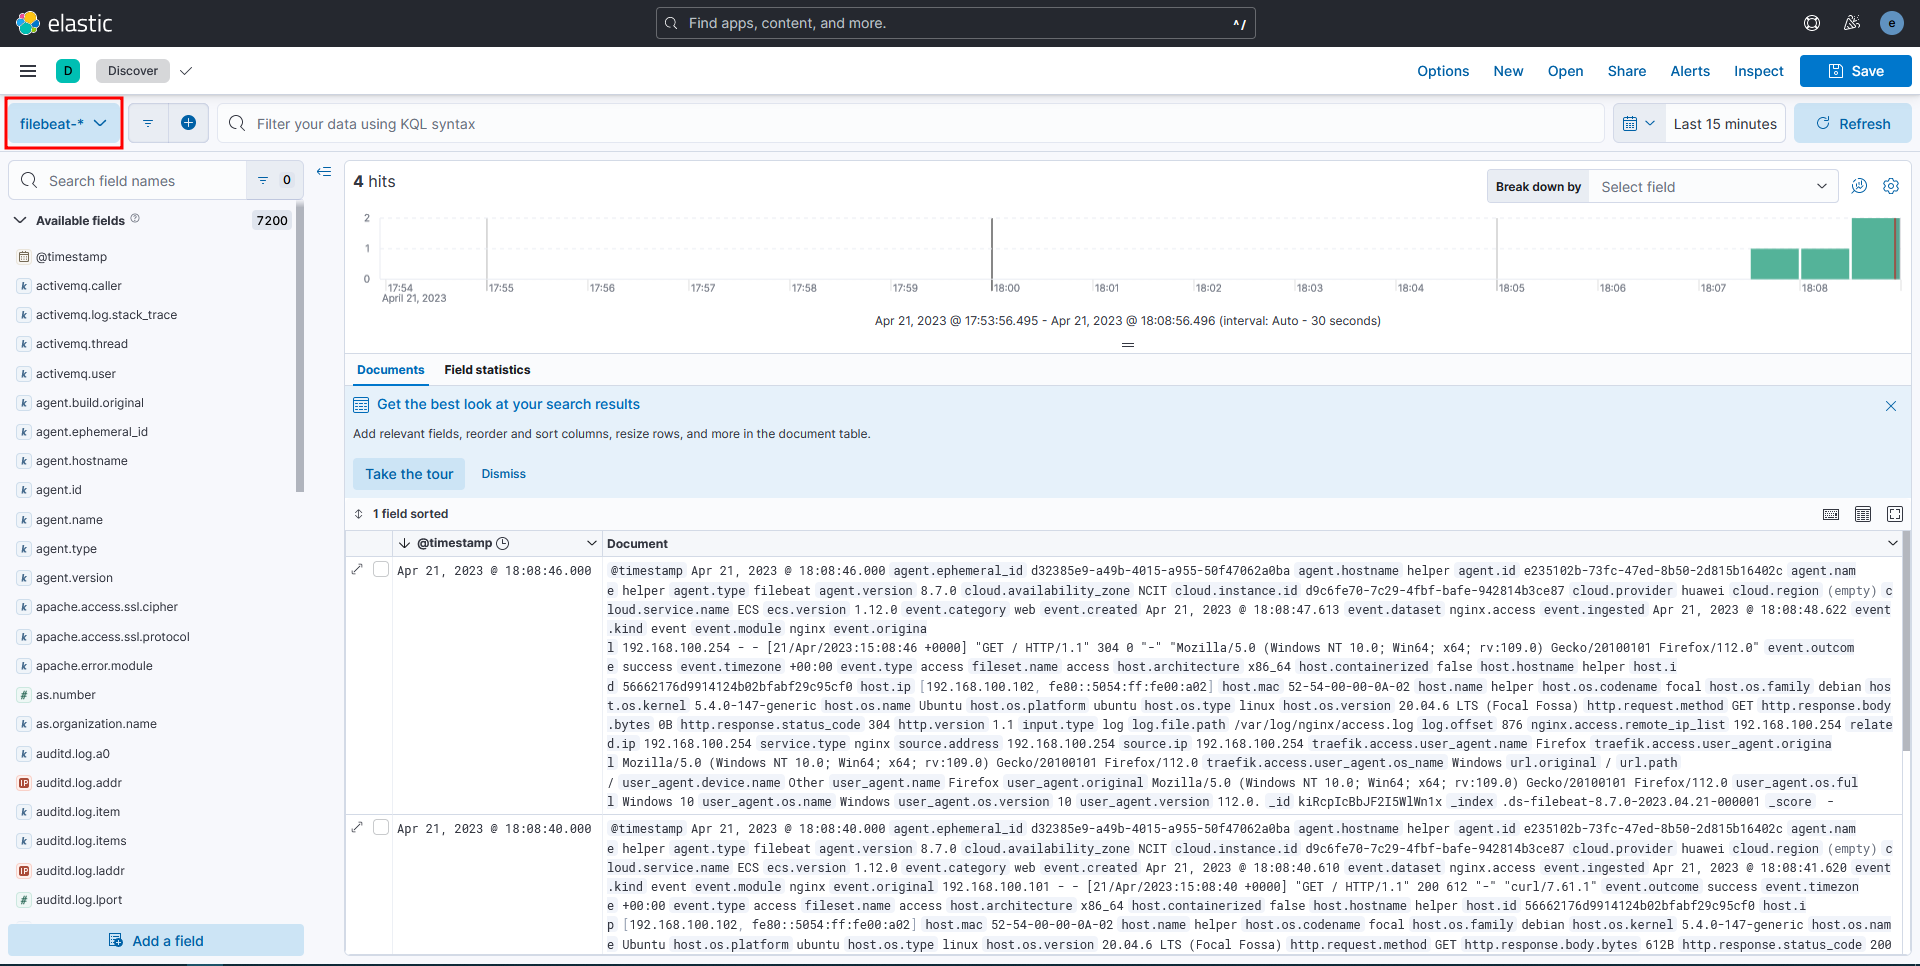Expand first document row details
The image size is (1920, 966).
358,570
